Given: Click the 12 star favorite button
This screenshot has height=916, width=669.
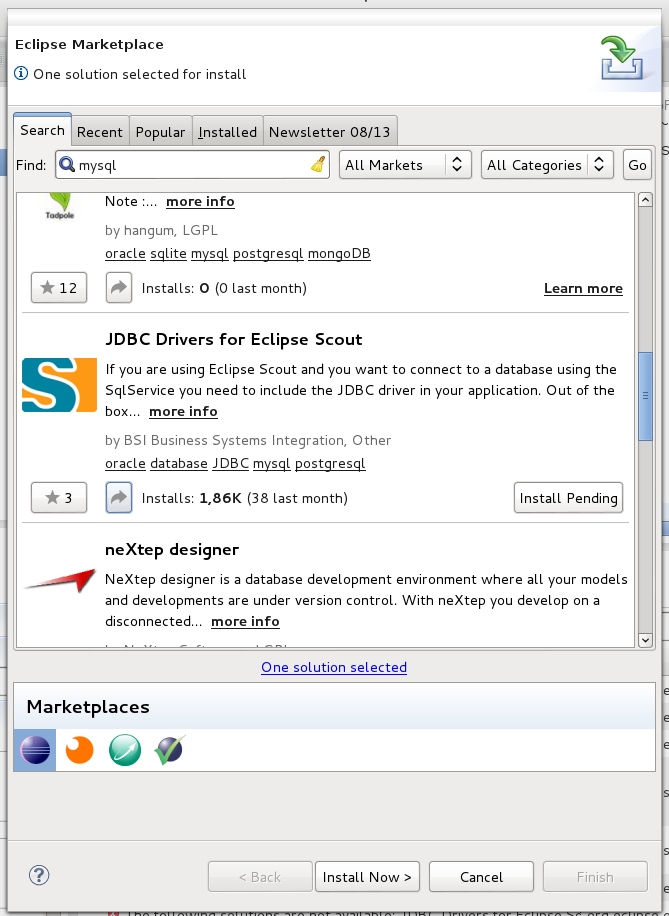Looking at the screenshot, I should tap(59, 287).
